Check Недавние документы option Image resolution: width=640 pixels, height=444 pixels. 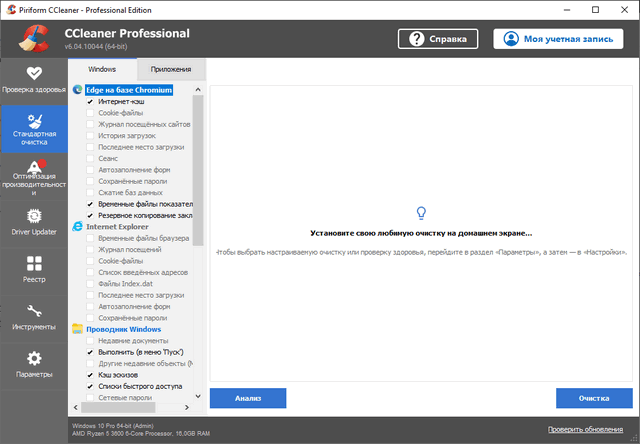pos(90,341)
